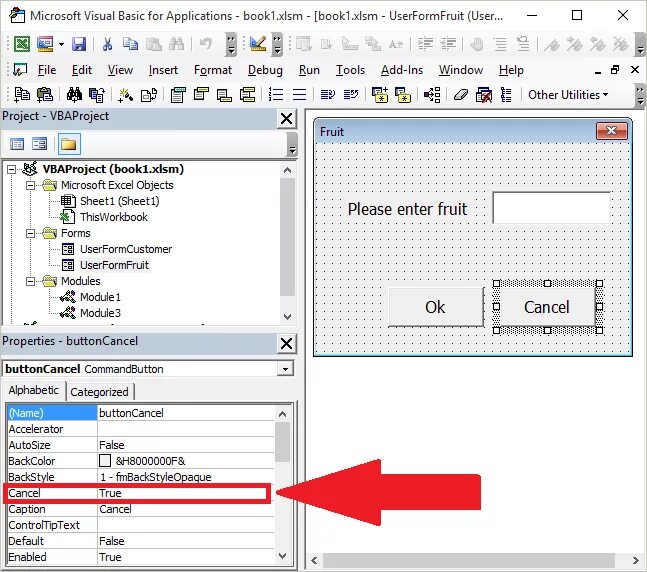The height and width of the screenshot is (572, 647).
Task: Click the numbered list icon in the utilities toolbar
Action: [x=276, y=95]
